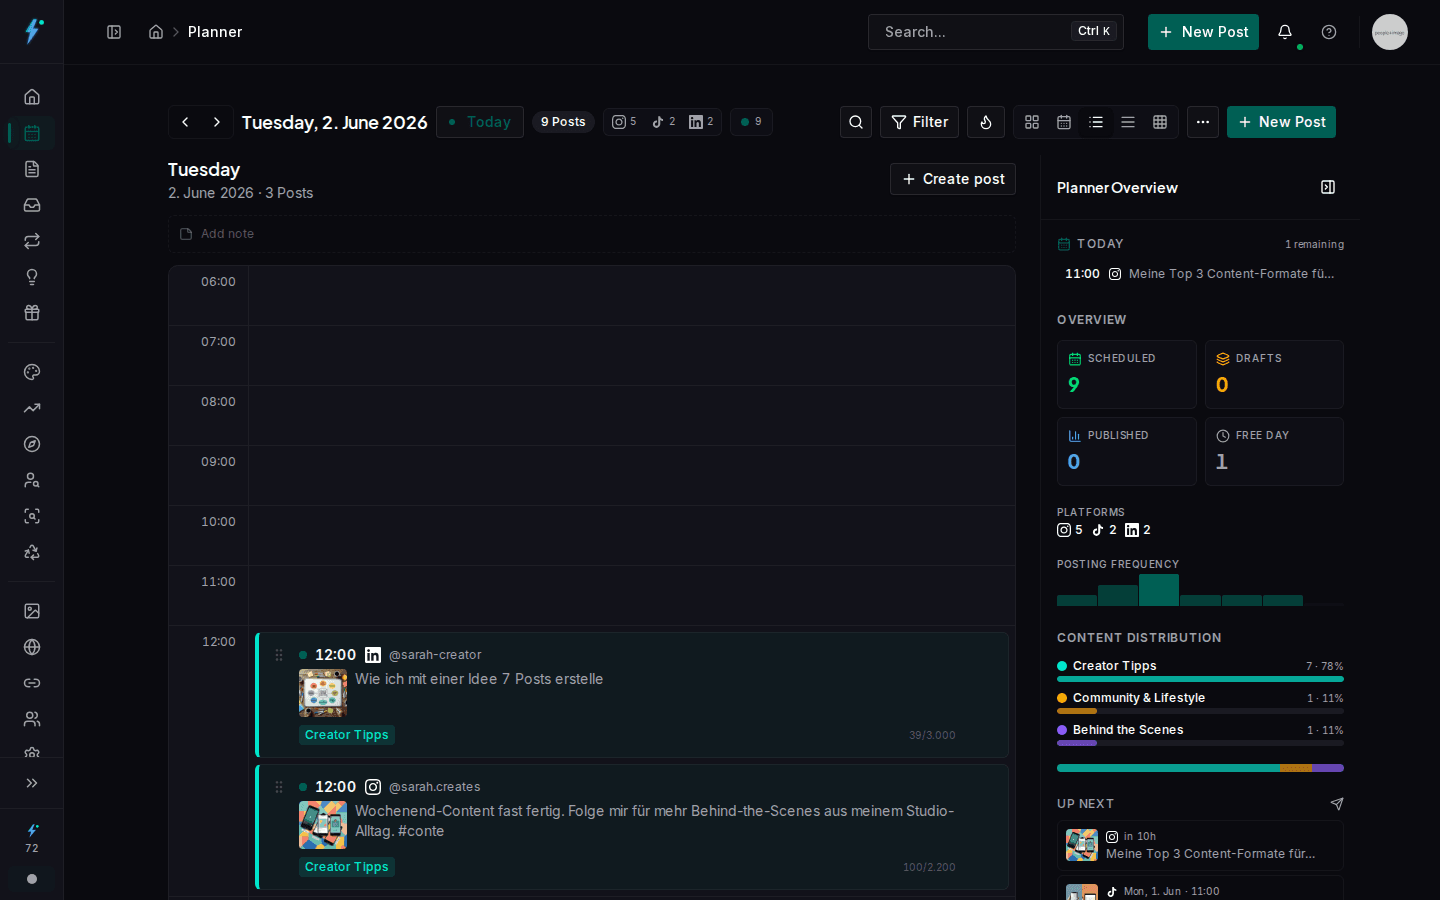
Task: Open the user avatar menu
Action: pyautogui.click(x=1390, y=32)
